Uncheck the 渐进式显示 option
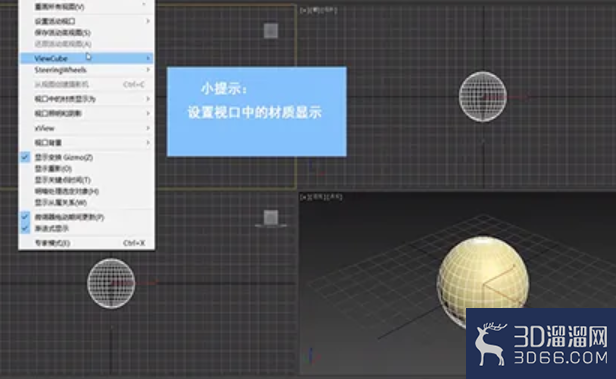Image resolution: width=616 pixels, height=379 pixels. (86, 228)
